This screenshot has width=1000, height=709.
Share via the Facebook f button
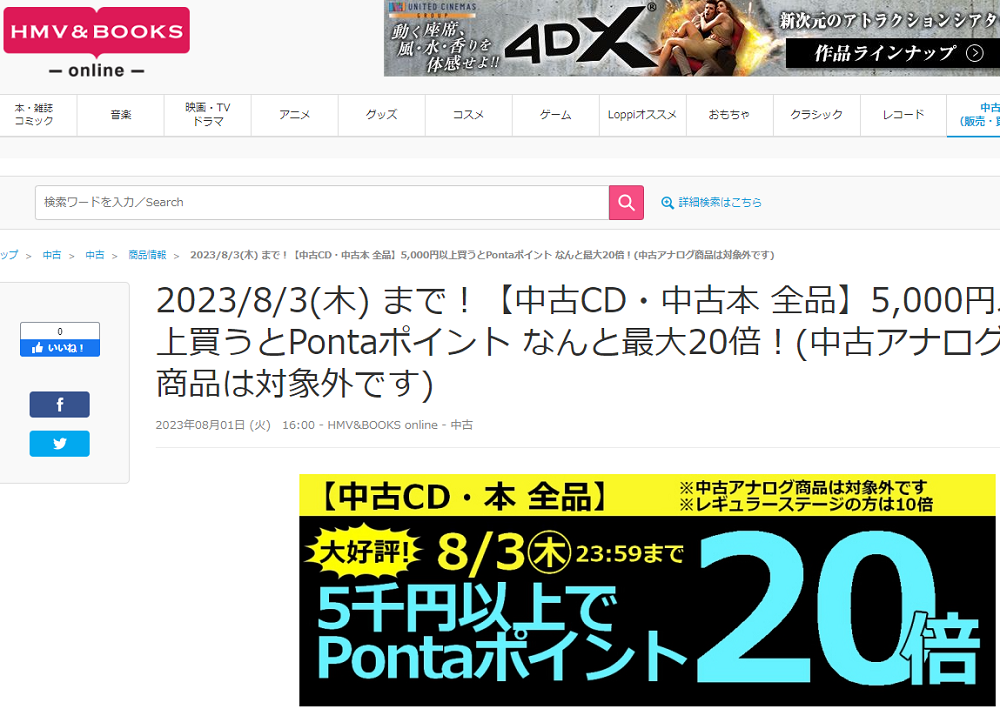[x=59, y=405]
